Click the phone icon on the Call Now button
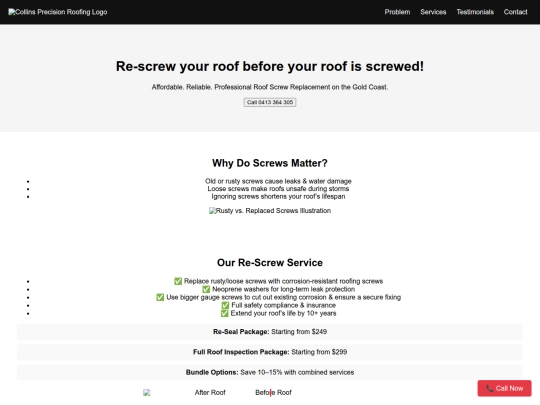 coord(489,388)
